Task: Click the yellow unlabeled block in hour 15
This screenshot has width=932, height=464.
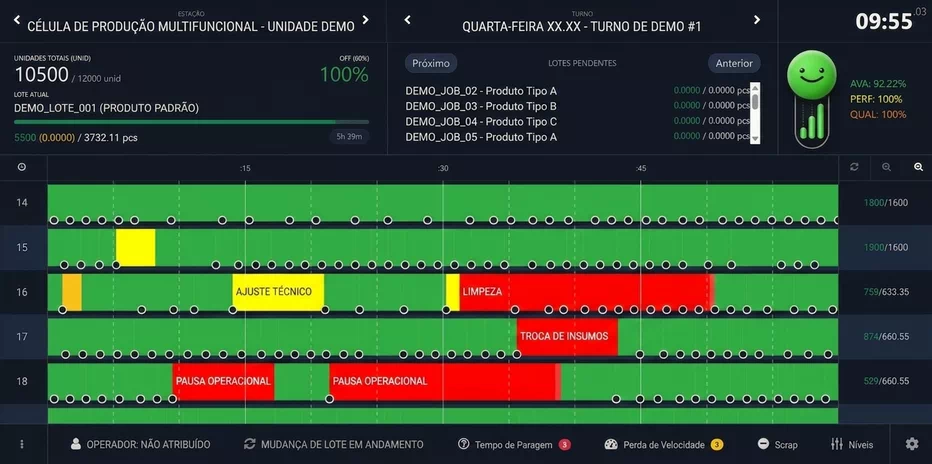Action: [x=136, y=247]
